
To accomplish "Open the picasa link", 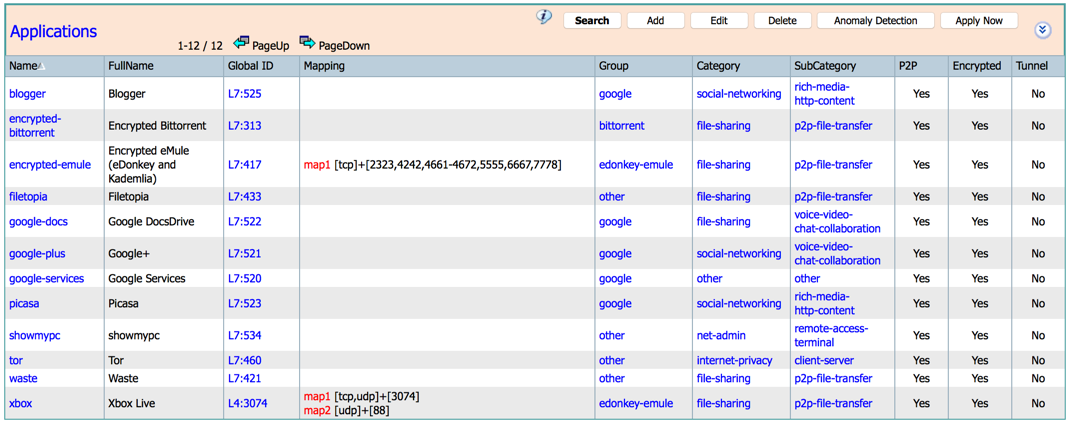I will [24, 303].
